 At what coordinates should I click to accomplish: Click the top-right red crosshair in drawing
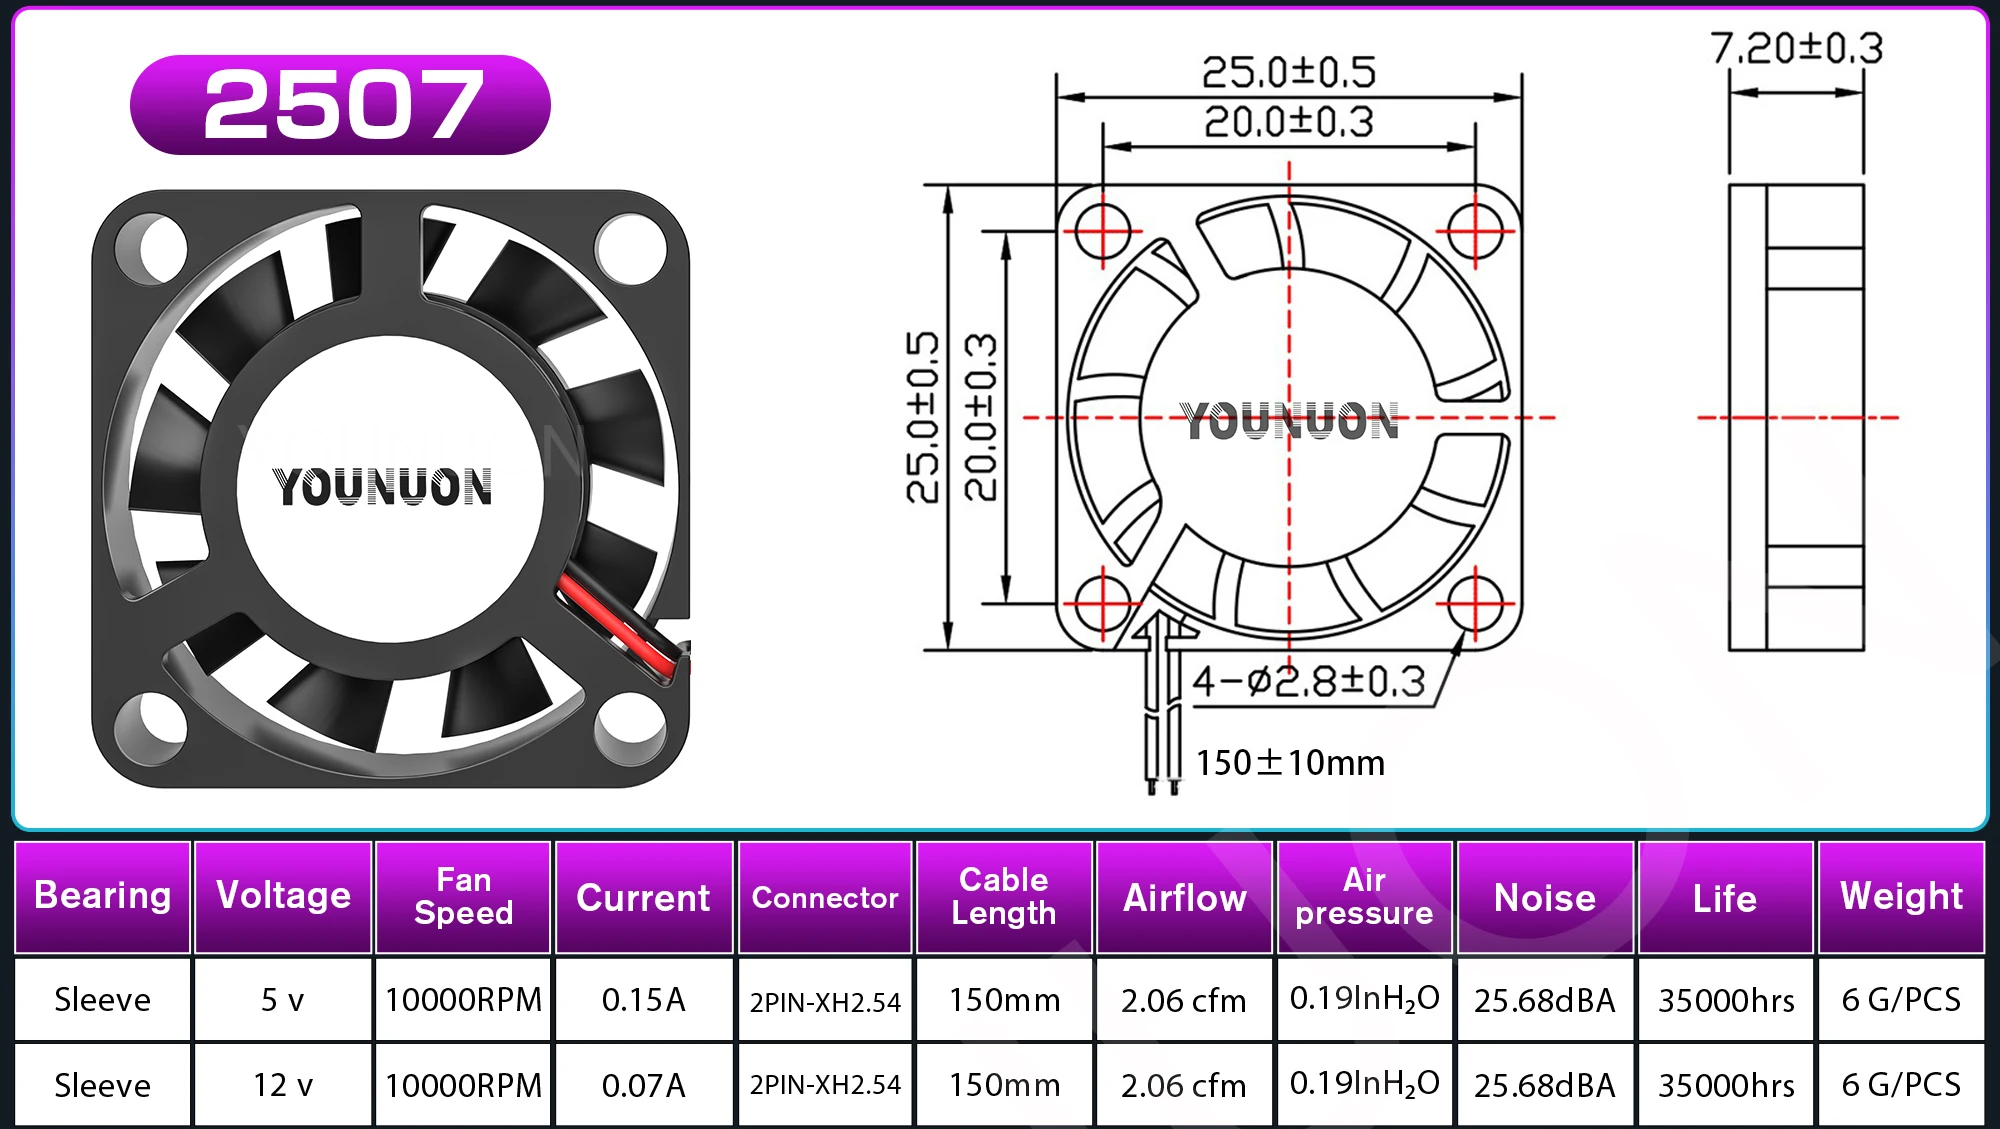(x=1475, y=231)
